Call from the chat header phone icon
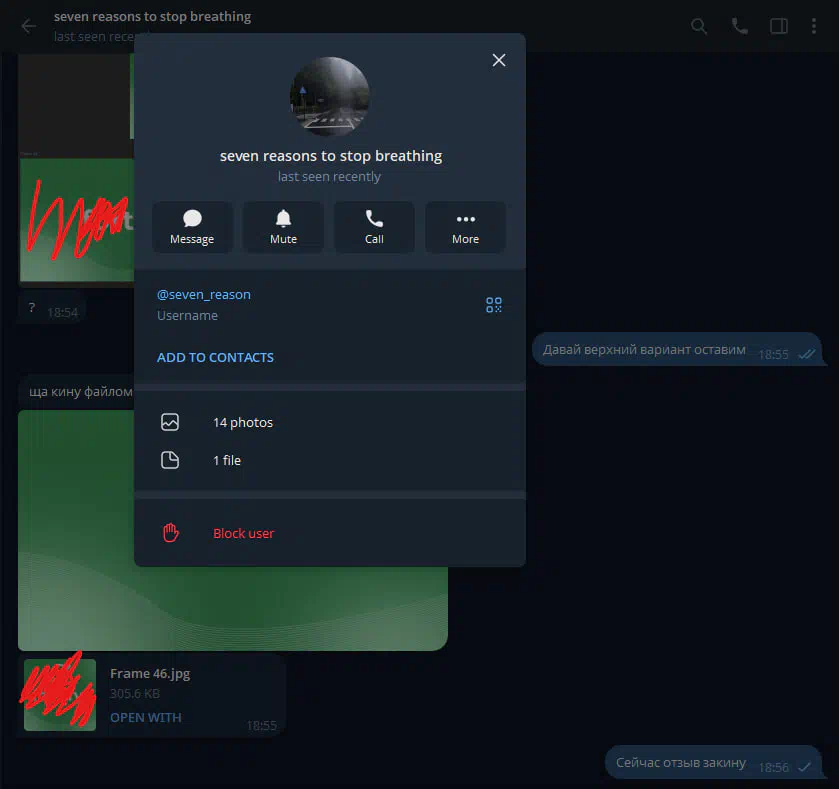 point(739,26)
